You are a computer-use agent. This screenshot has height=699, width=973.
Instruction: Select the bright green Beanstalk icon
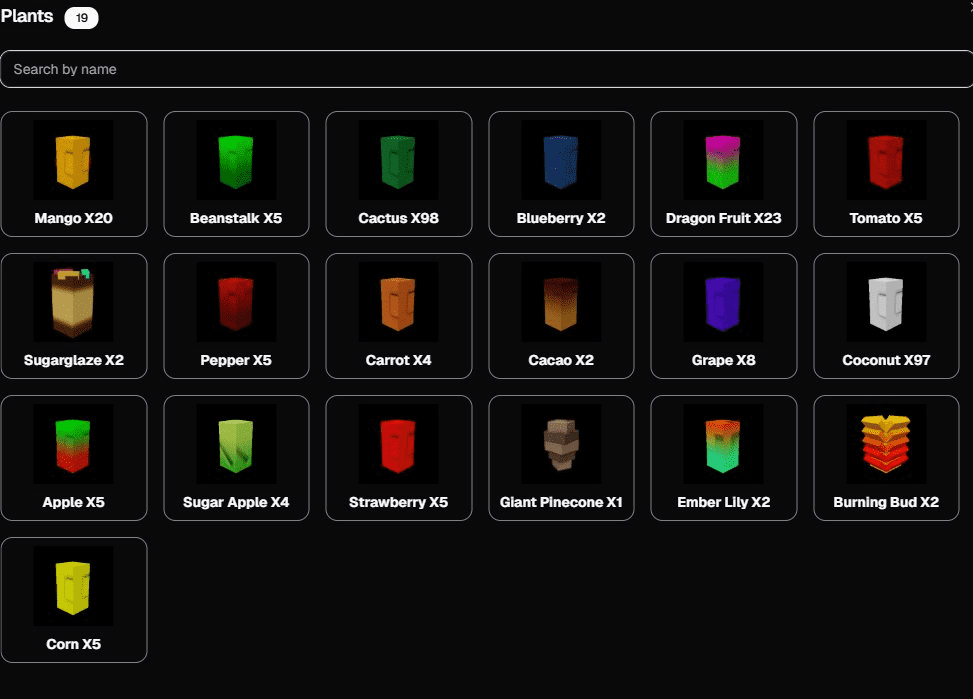(x=236, y=161)
